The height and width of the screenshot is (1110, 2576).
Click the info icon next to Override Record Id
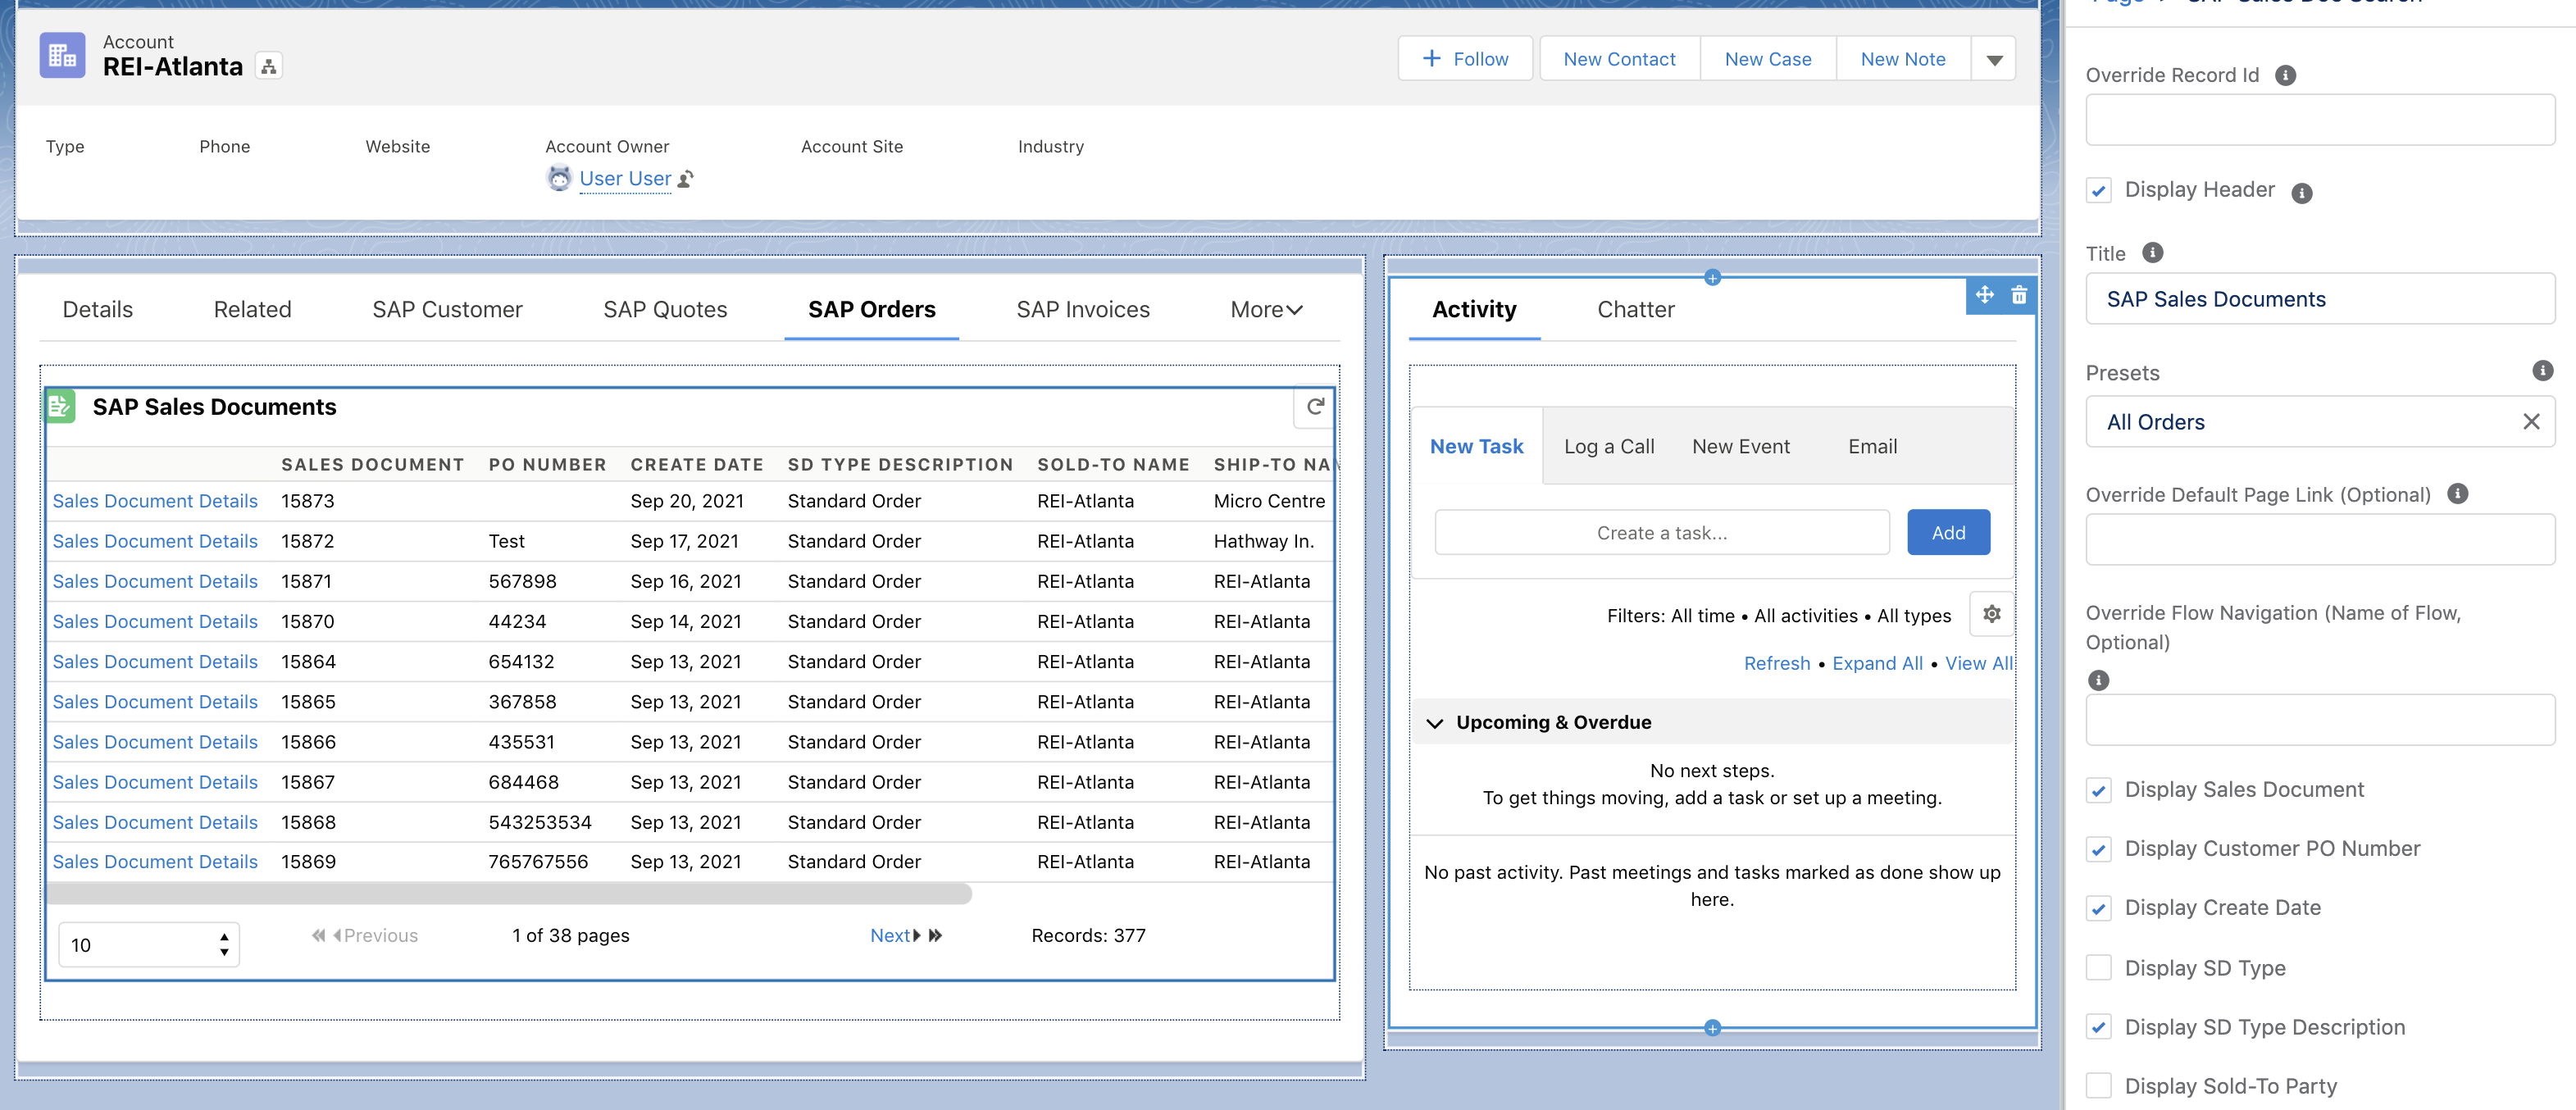coord(2285,75)
